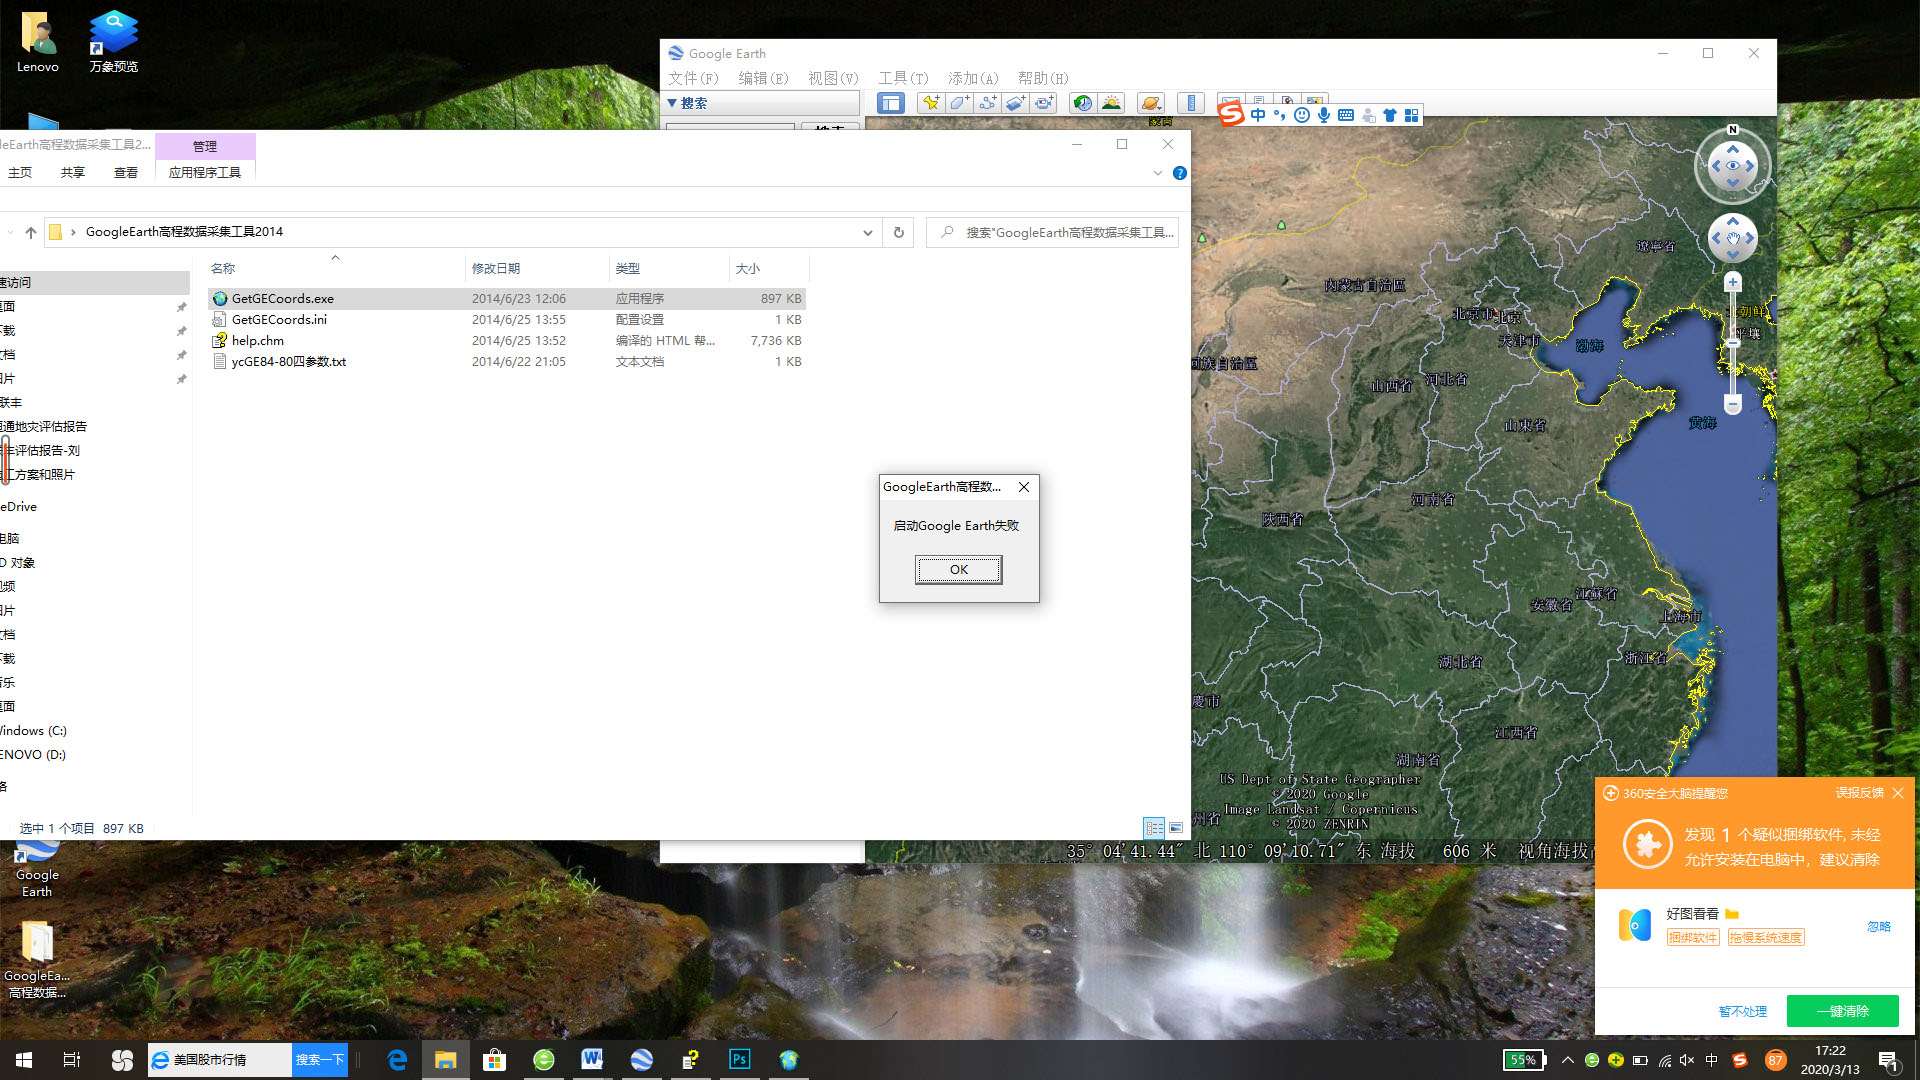
Task: Open the 添加(A) menu in Google Earth
Action: click(x=973, y=78)
